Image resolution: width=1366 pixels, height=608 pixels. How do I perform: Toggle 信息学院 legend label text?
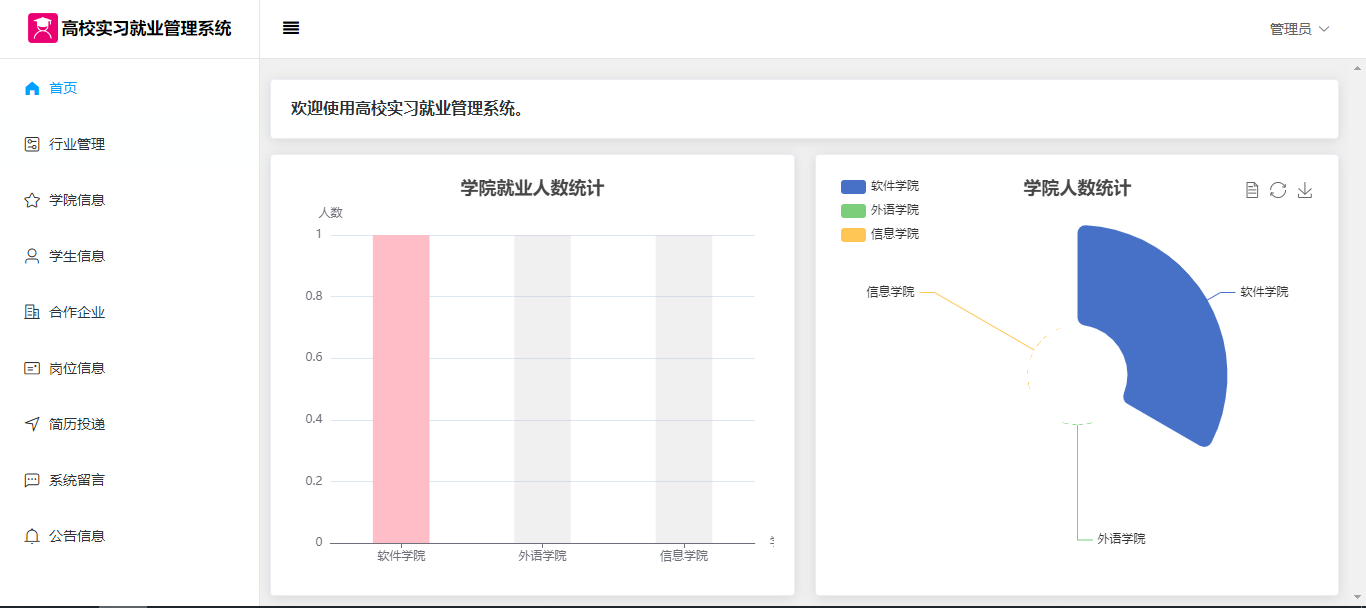[895, 234]
